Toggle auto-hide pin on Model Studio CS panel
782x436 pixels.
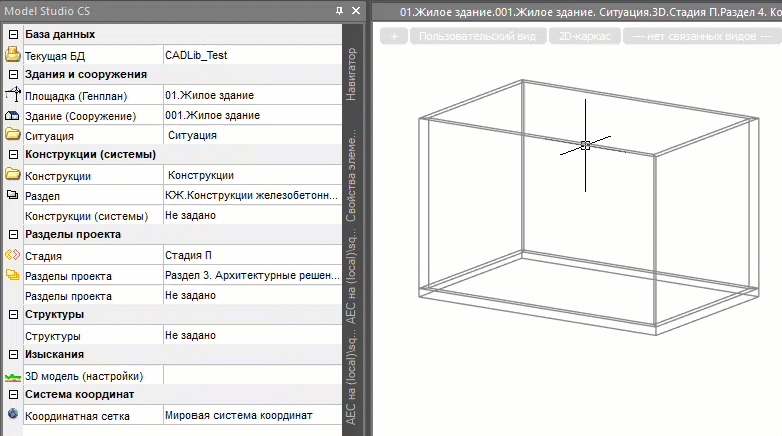point(340,10)
